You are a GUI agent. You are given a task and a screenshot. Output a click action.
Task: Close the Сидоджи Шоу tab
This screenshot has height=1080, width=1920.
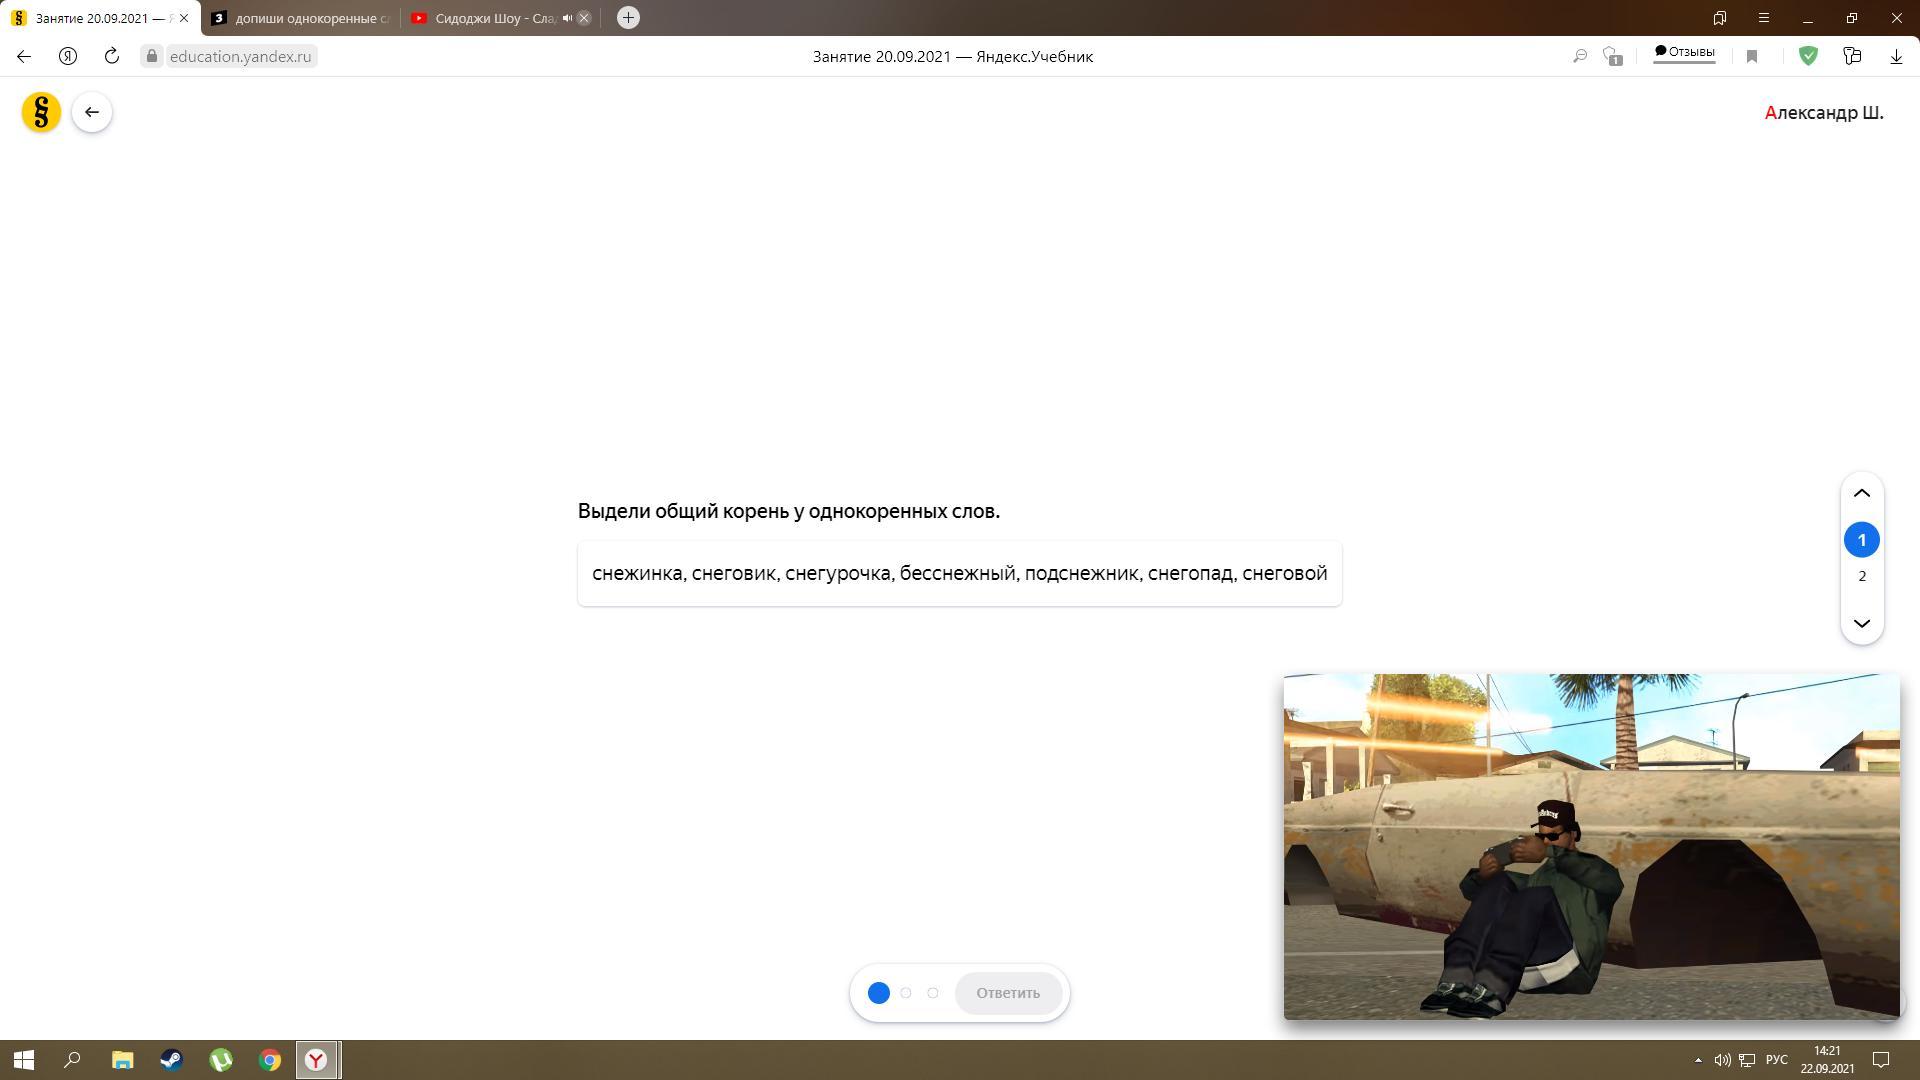tap(584, 18)
